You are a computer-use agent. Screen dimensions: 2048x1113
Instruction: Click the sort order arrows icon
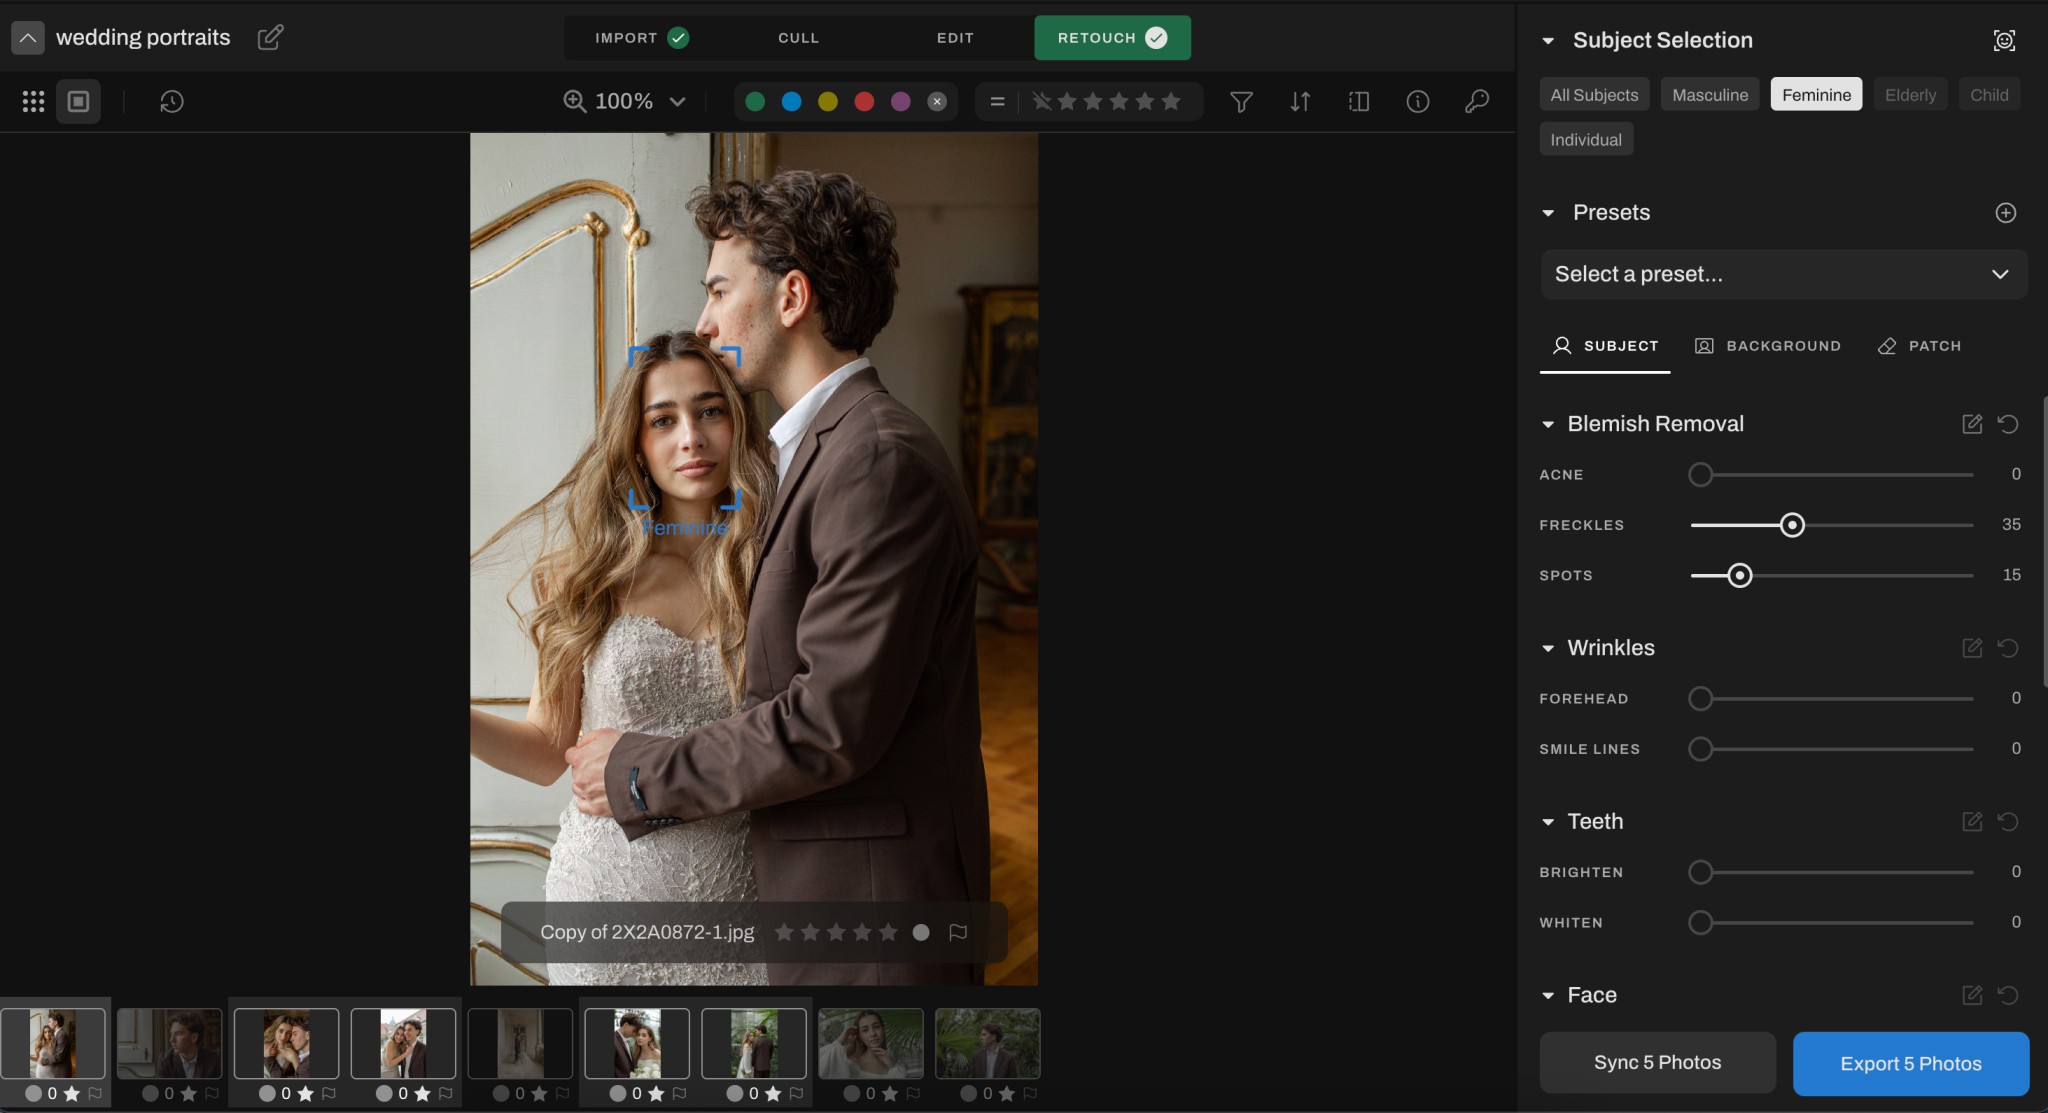1300,101
